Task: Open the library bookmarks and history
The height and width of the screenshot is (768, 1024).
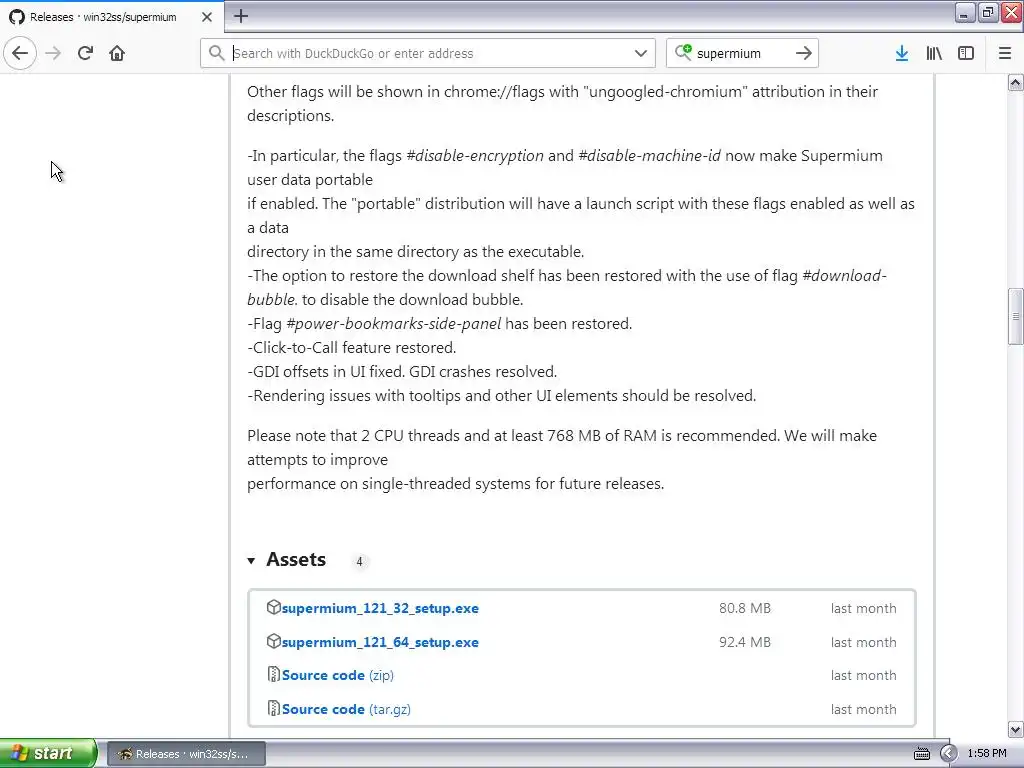Action: 934,53
